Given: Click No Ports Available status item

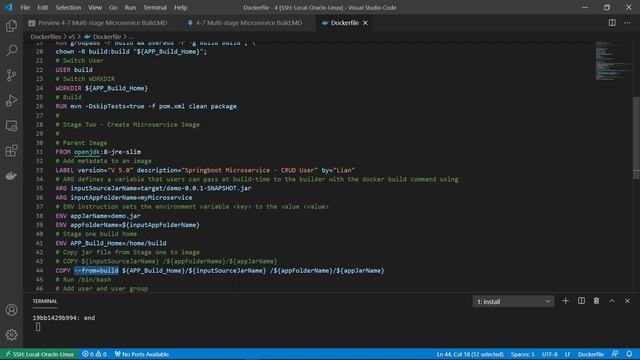Looking at the screenshot, I should tap(142, 354).
